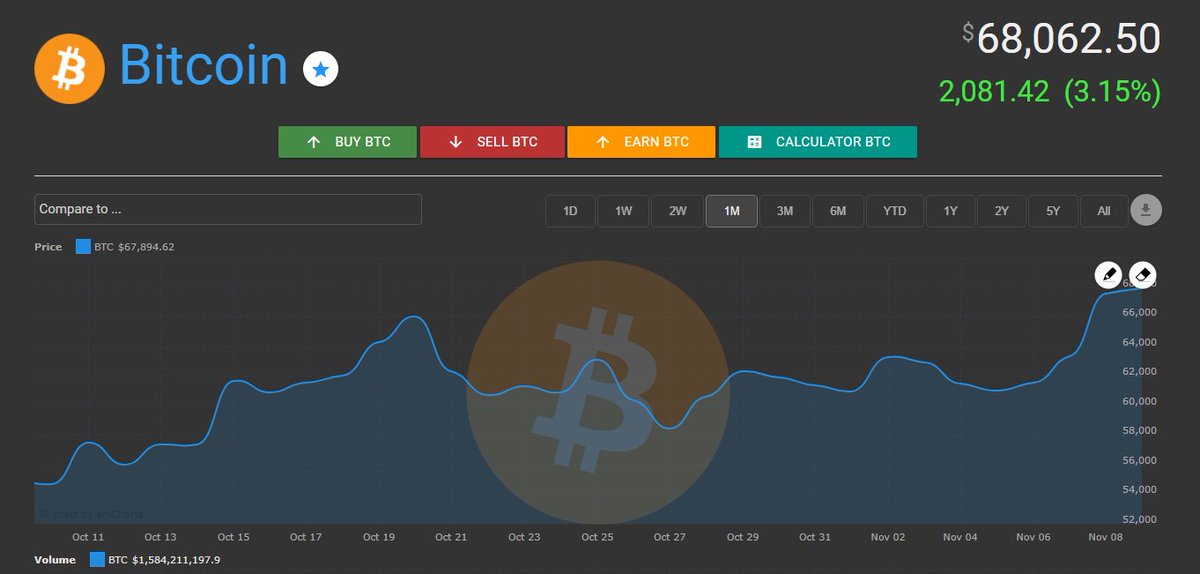Click the red SELL BTC button

coord(492,142)
